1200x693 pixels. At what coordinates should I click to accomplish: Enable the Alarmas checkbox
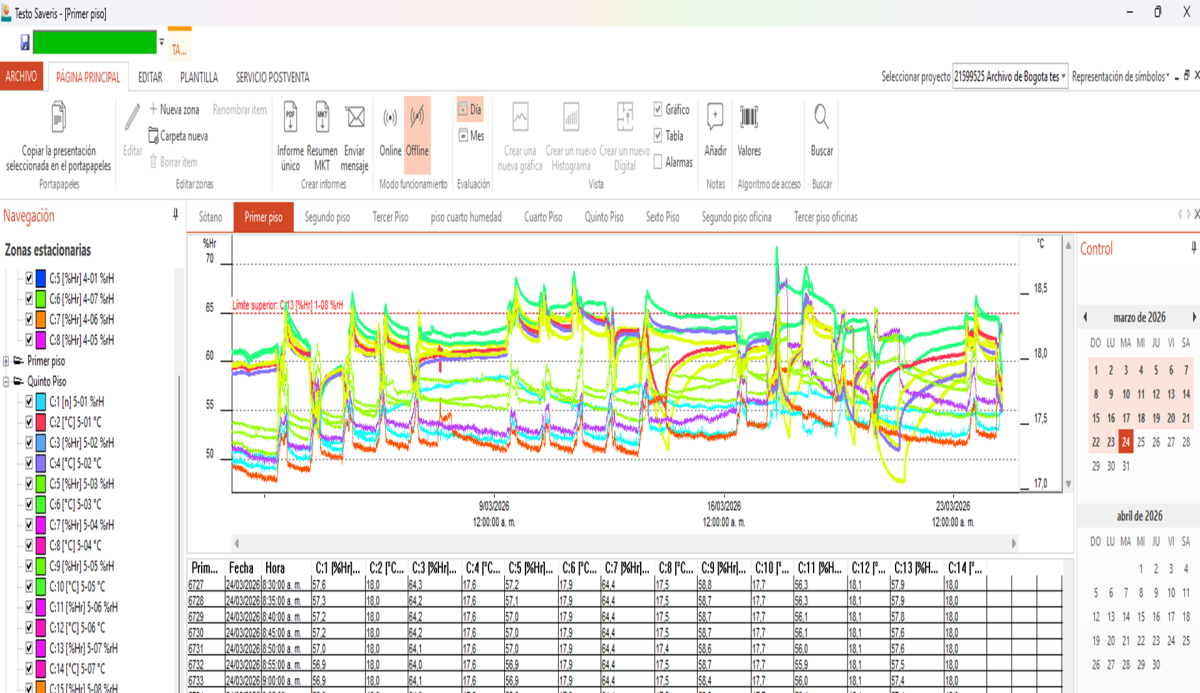click(658, 162)
